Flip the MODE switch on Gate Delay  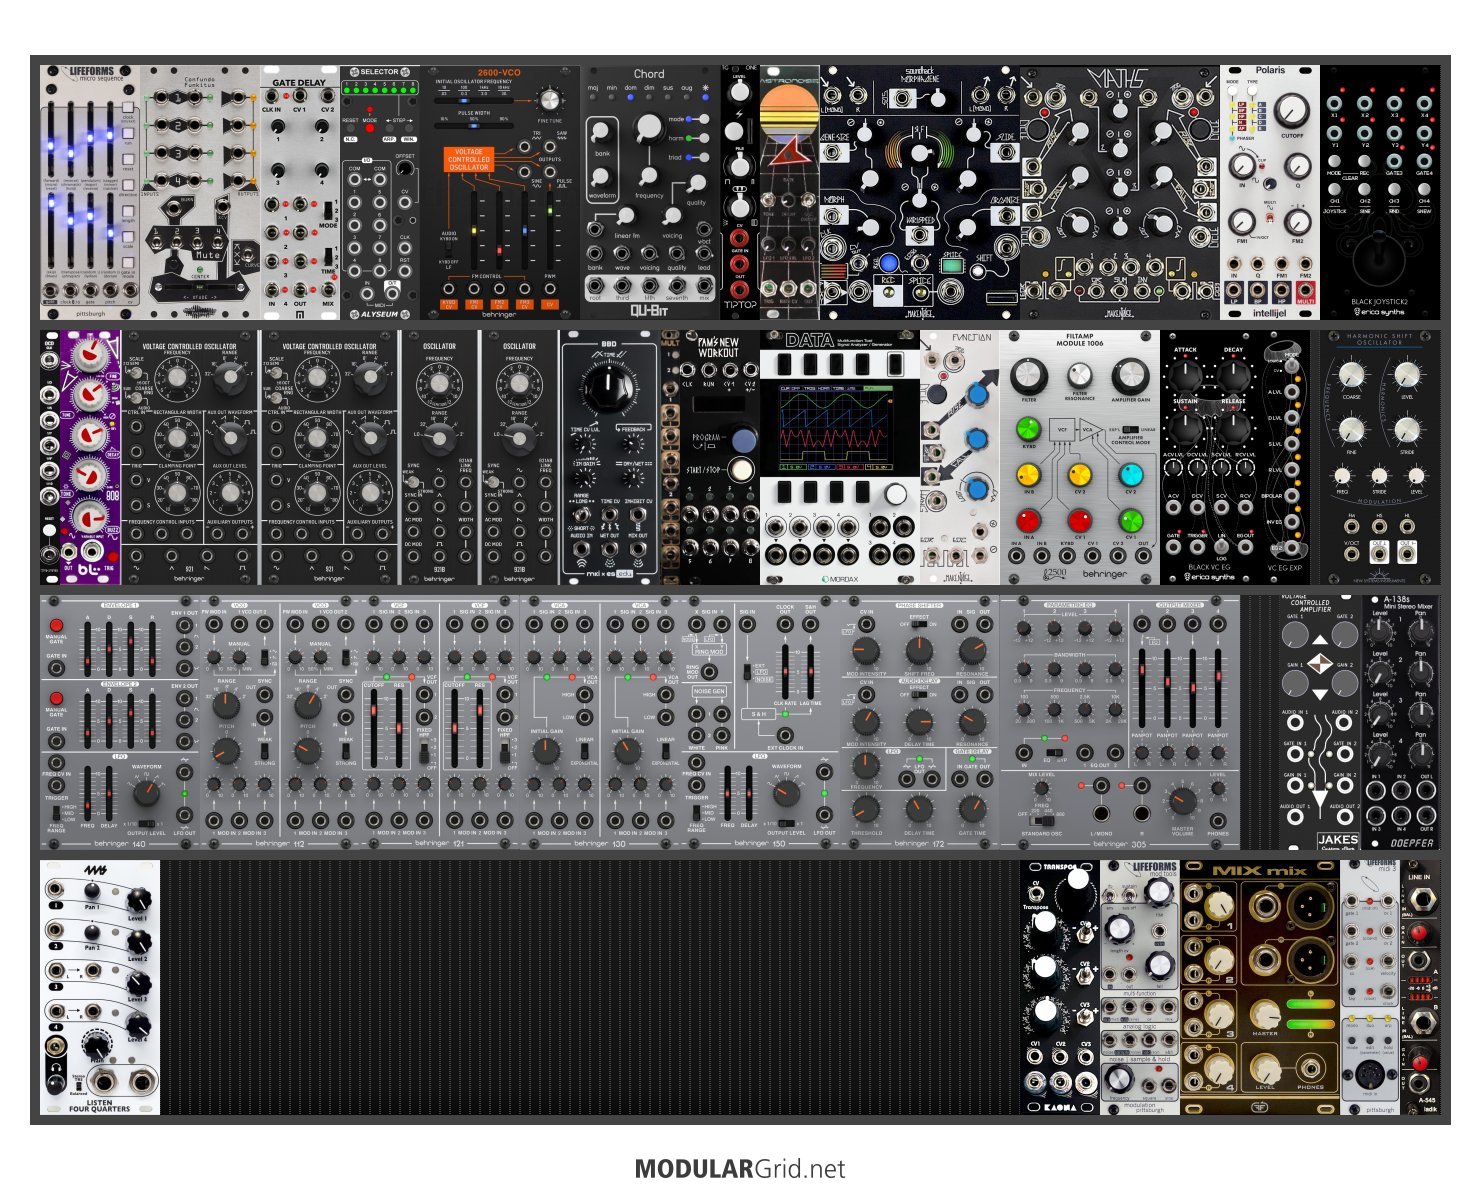[x=328, y=212]
